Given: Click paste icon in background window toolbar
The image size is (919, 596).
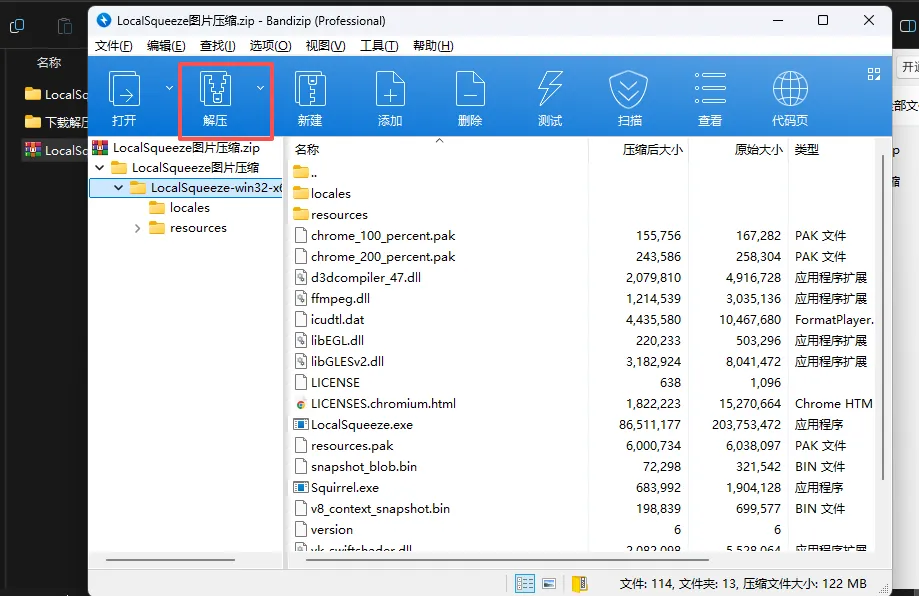Looking at the screenshot, I should pyautogui.click(x=64, y=26).
